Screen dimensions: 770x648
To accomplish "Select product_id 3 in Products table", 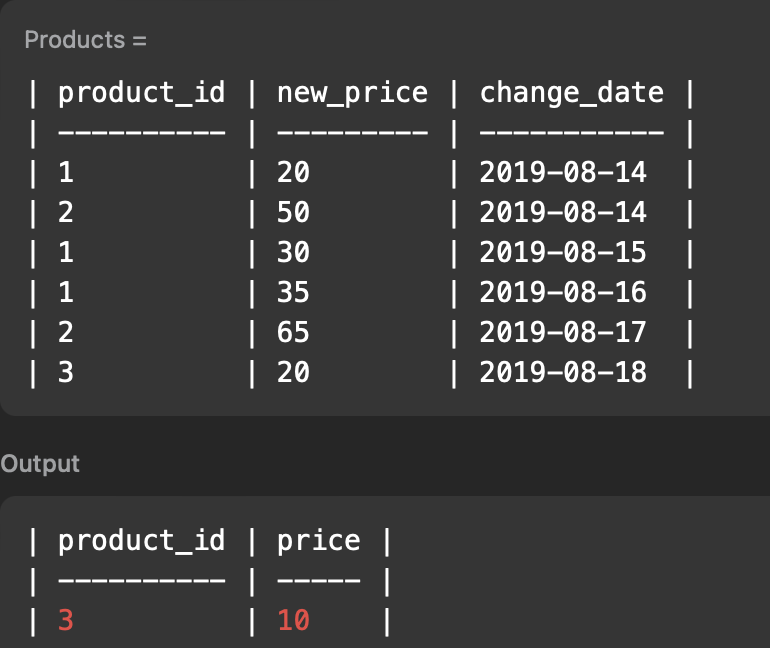I will pos(66,372).
